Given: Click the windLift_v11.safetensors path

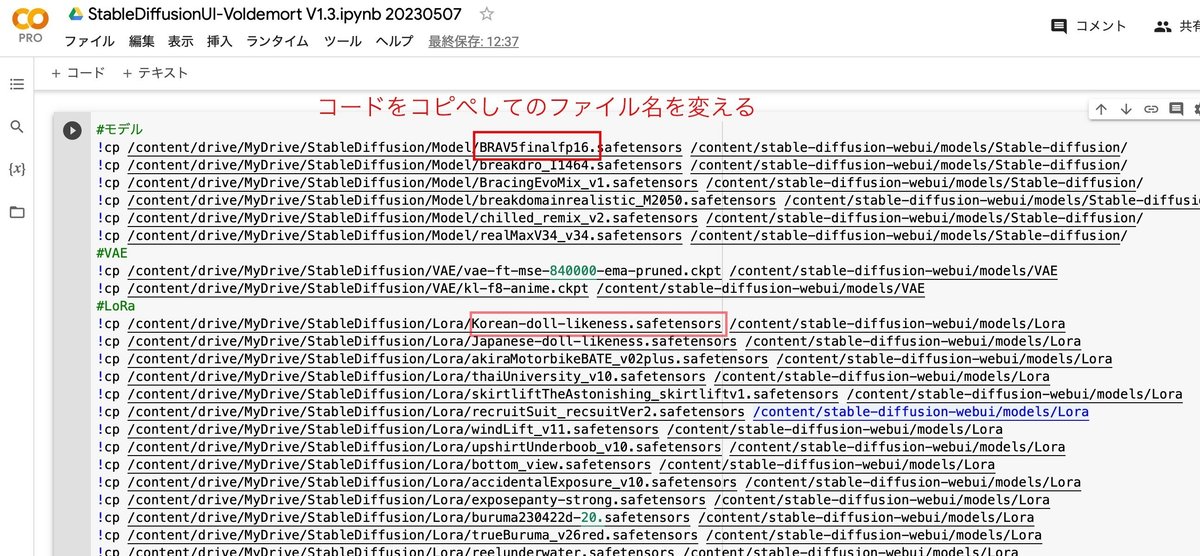Looking at the screenshot, I should pyautogui.click(x=394, y=429).
